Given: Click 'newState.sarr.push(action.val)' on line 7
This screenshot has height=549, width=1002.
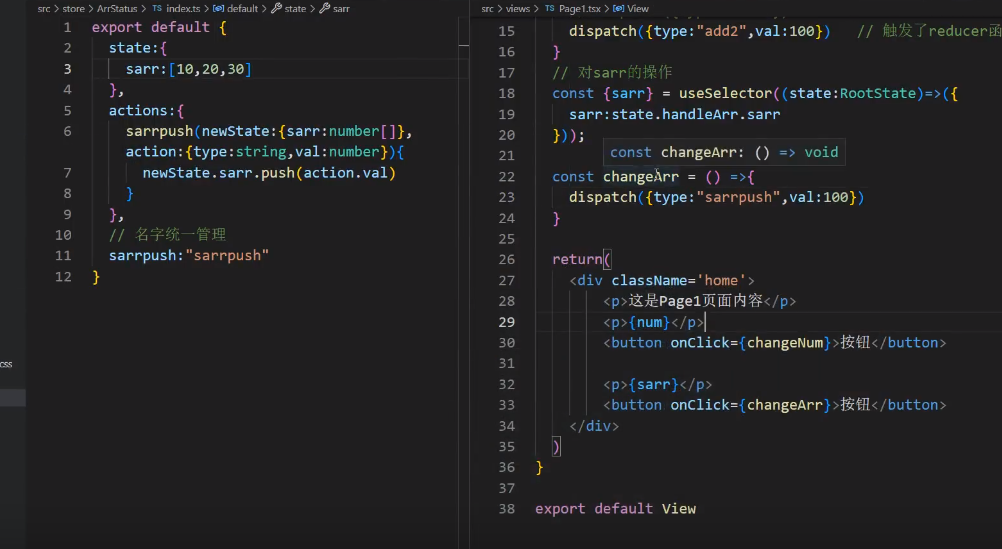Looking at the screenshot, I should (x=269, y=173).
